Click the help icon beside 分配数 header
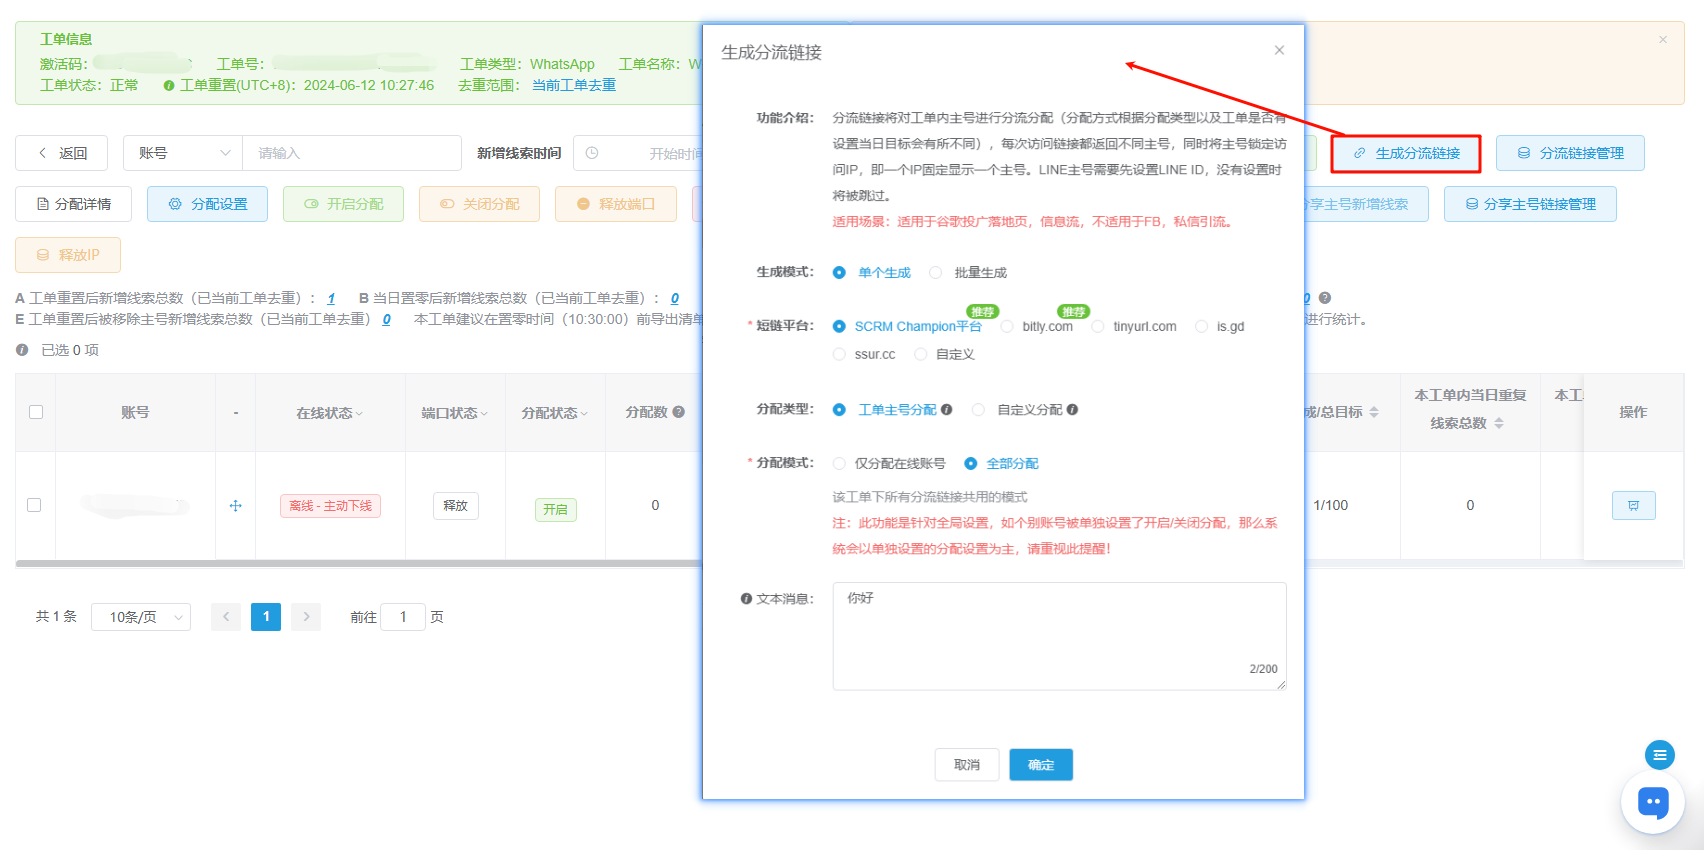Screen dimensions: 1704x850 click(x=679, y=412)
